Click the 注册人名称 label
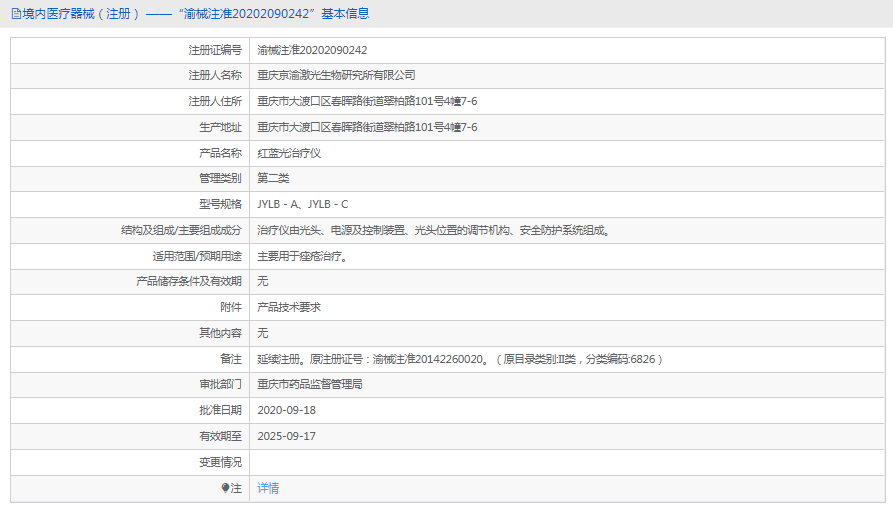This screenshot has width=893, height=511. (215, 75)
